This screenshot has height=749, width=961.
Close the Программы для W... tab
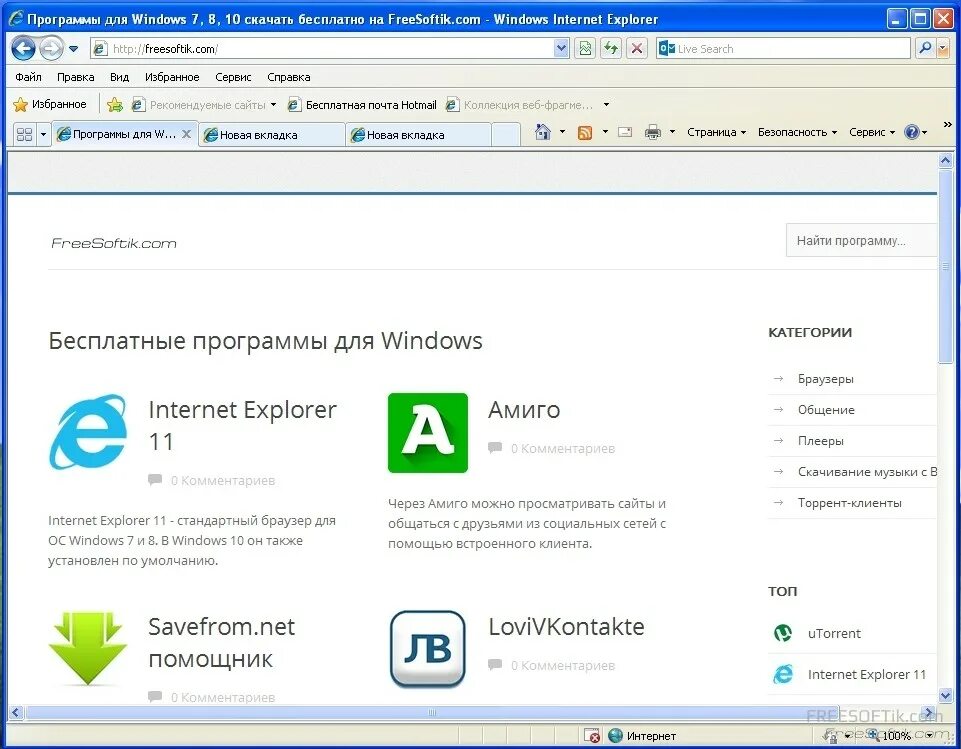pos(187,134)
